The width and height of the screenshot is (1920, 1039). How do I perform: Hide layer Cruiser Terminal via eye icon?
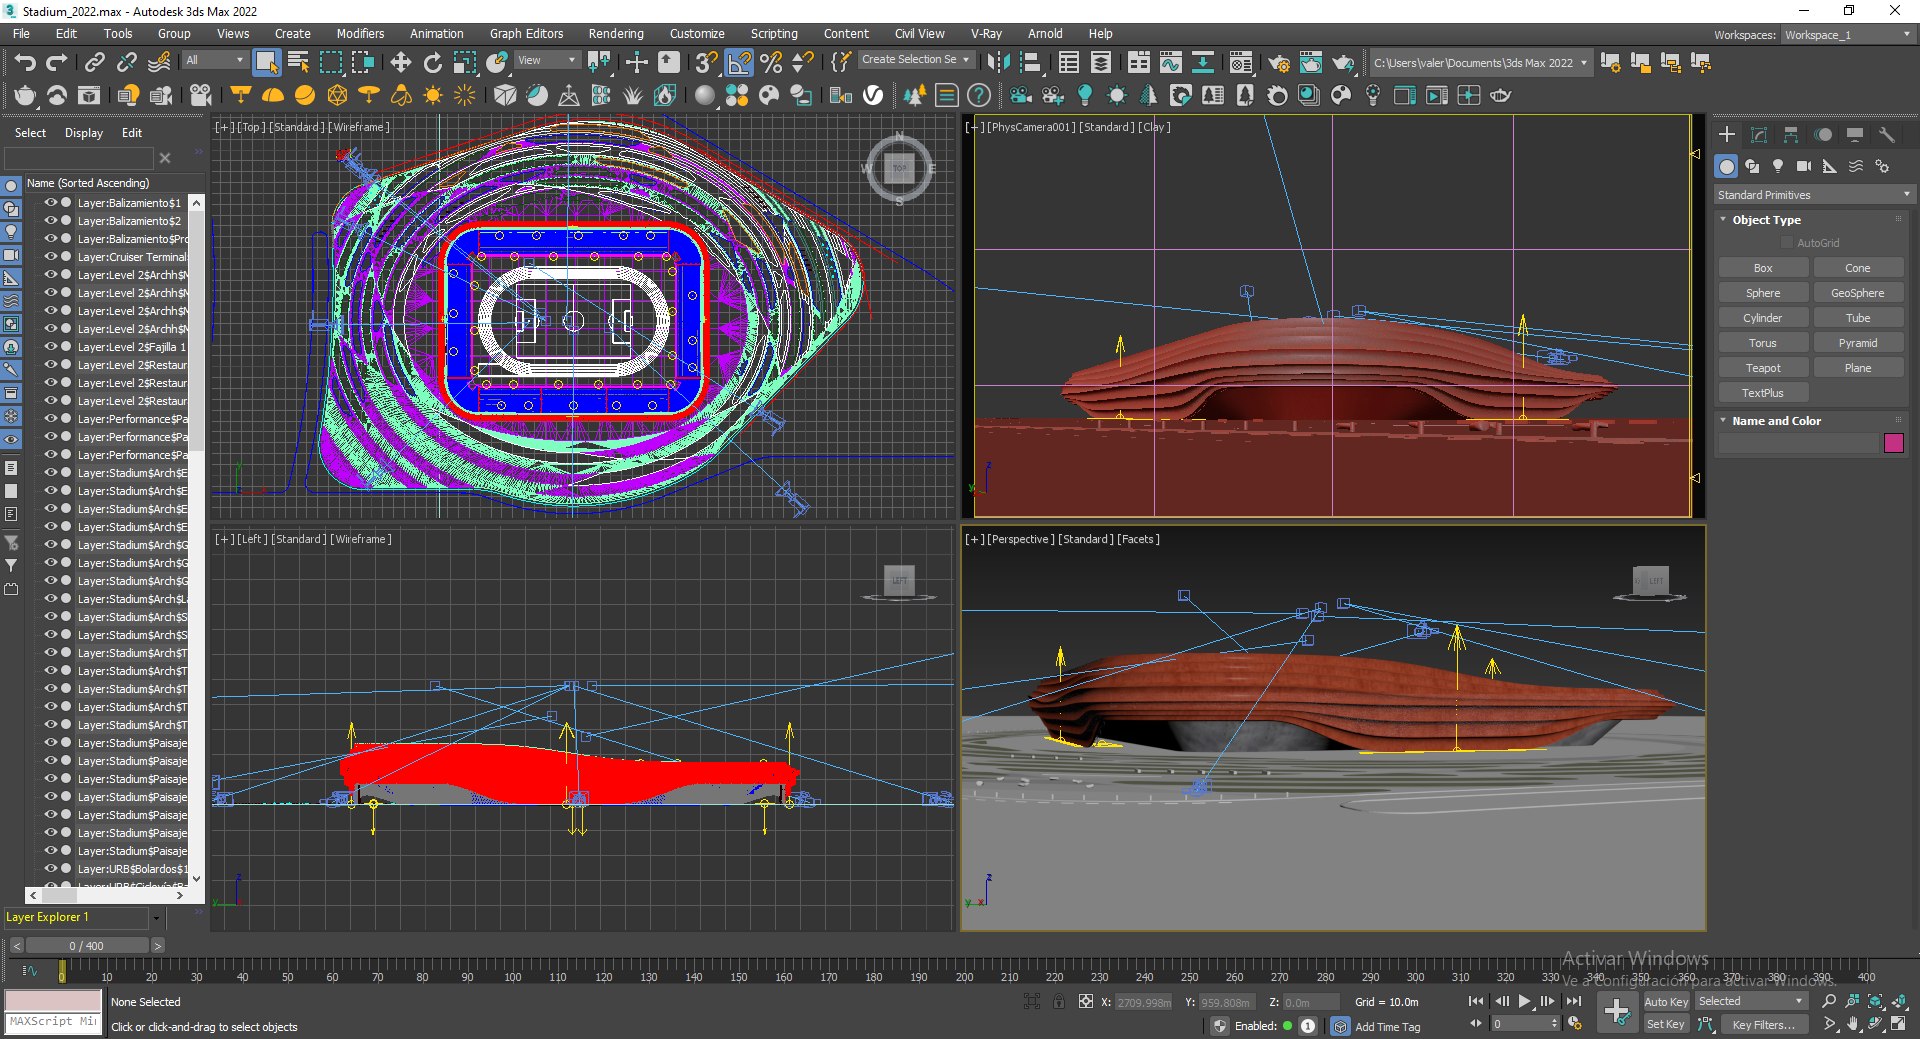point(50,256)
